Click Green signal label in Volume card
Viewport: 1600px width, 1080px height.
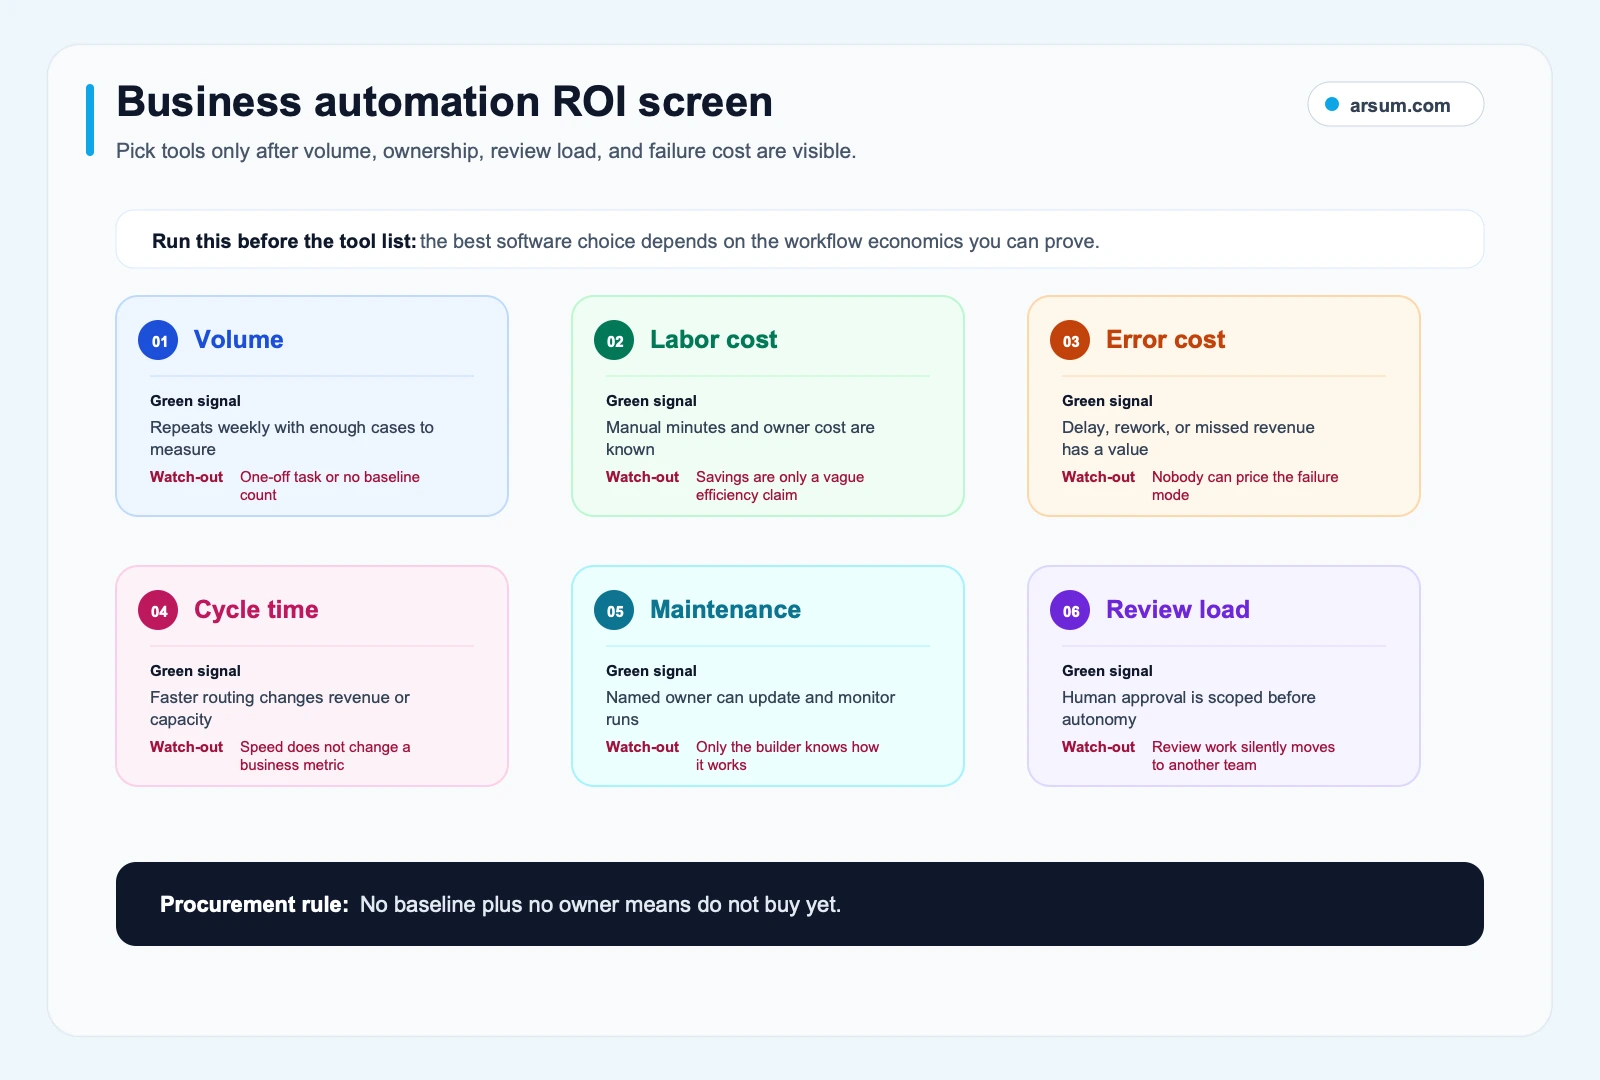pyautogui.click(x=195, y=401)
